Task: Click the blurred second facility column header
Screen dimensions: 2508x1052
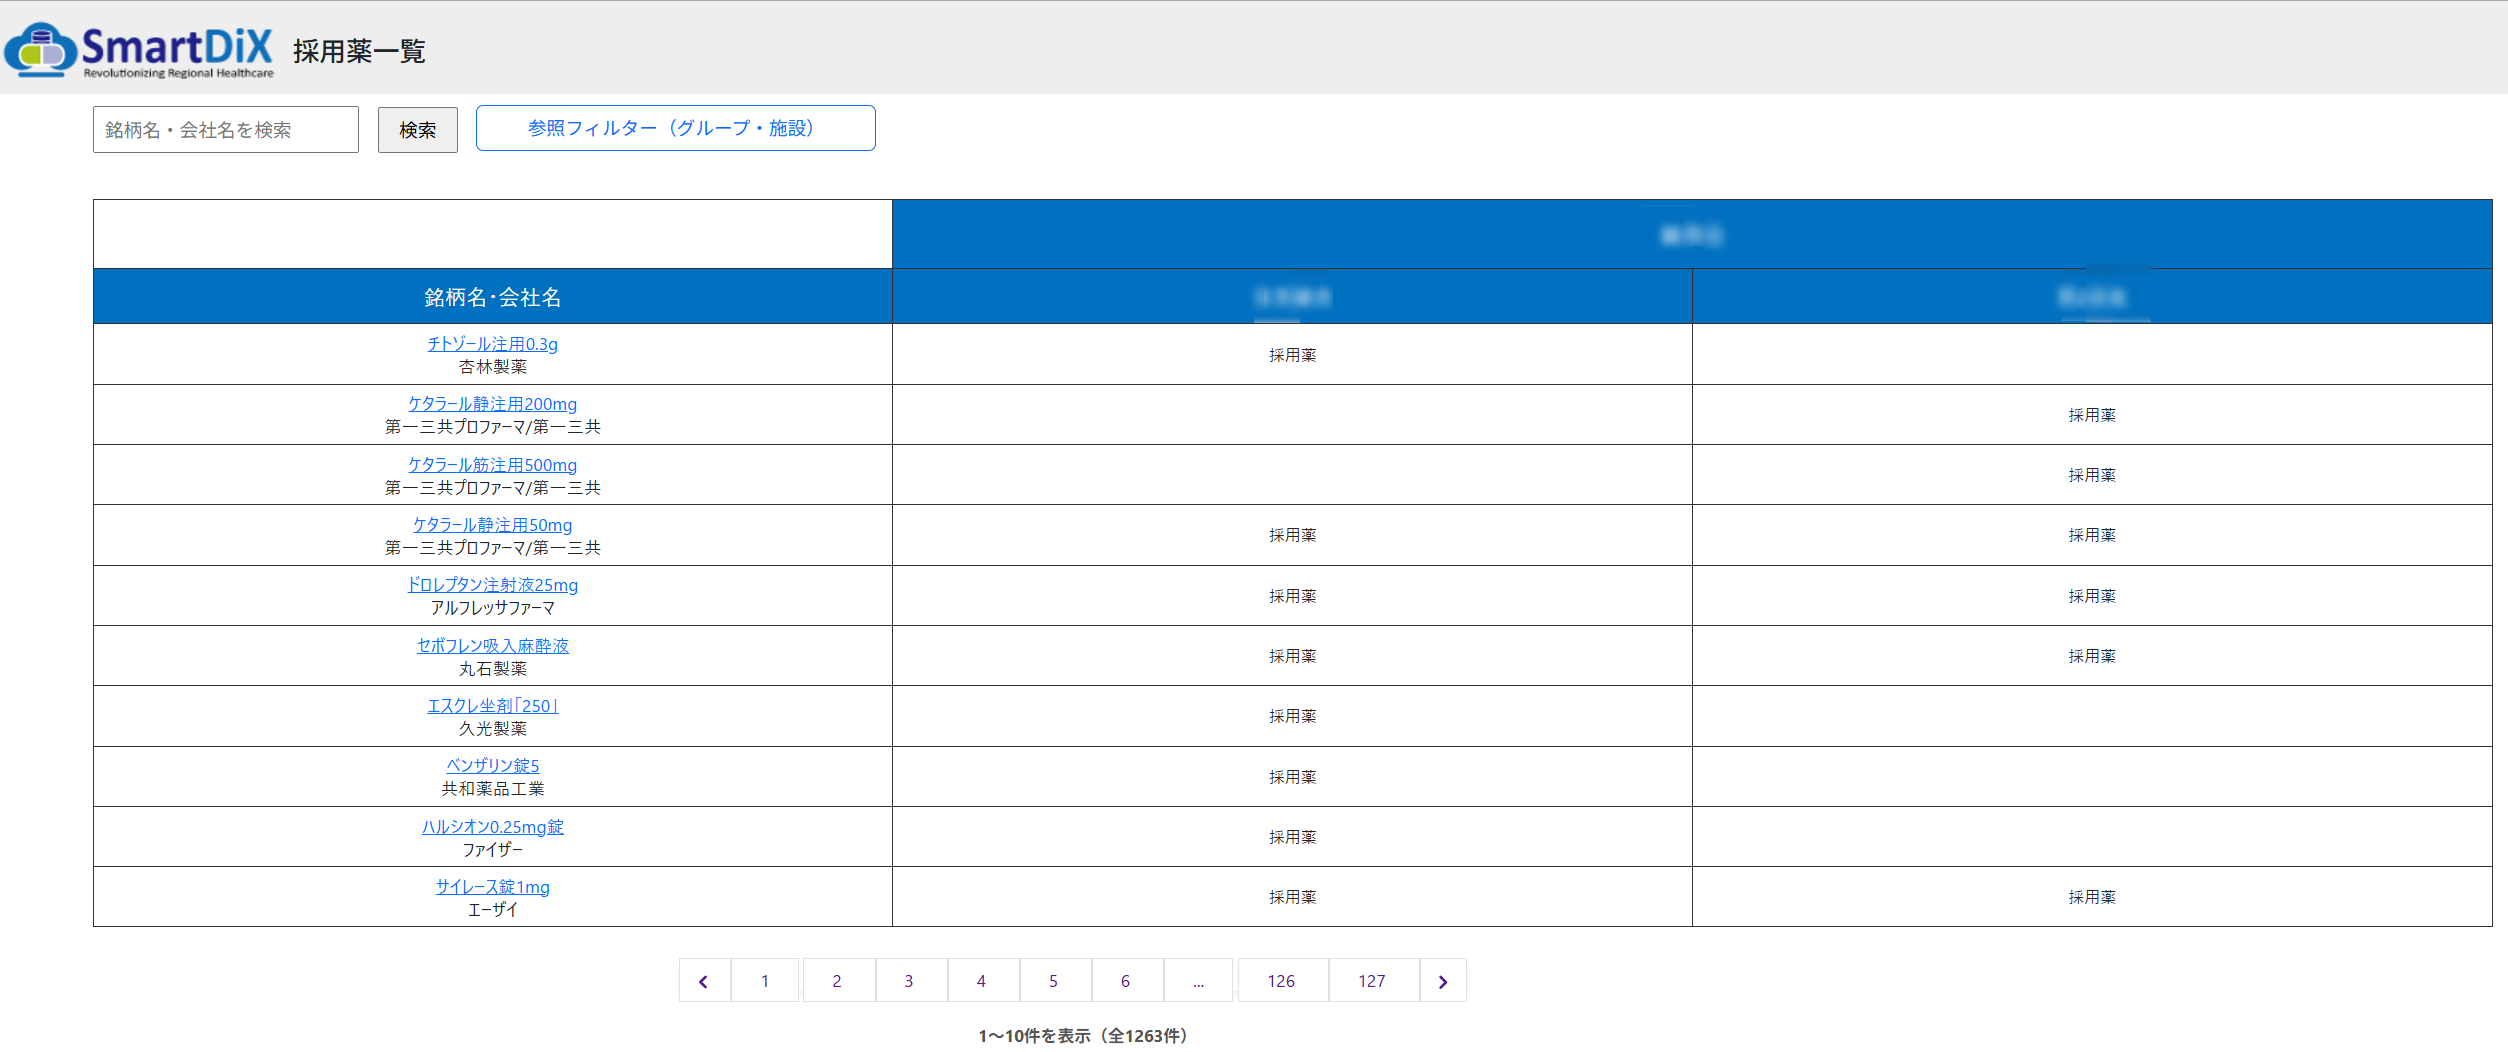Action: 2092,297
